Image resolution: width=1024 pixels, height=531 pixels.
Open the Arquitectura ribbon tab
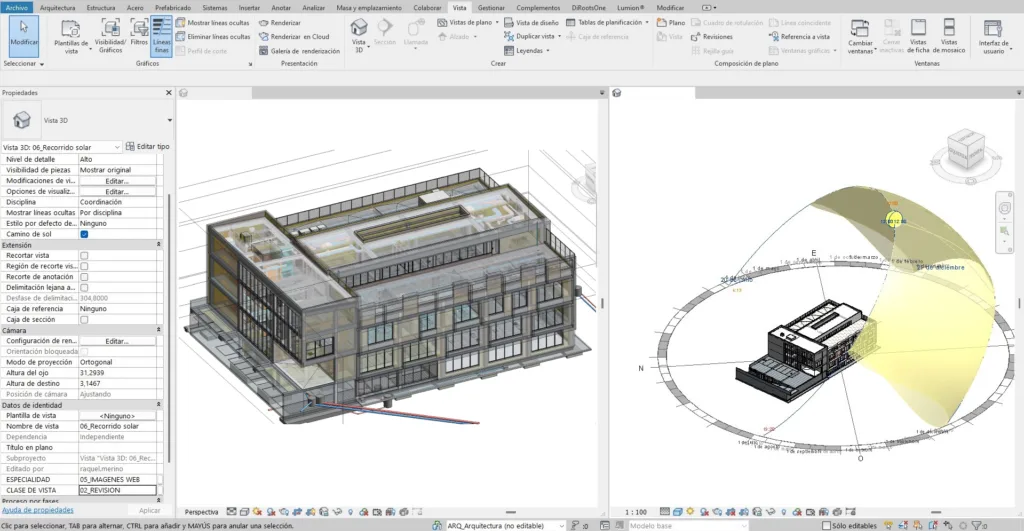click(x=57, y=7)
